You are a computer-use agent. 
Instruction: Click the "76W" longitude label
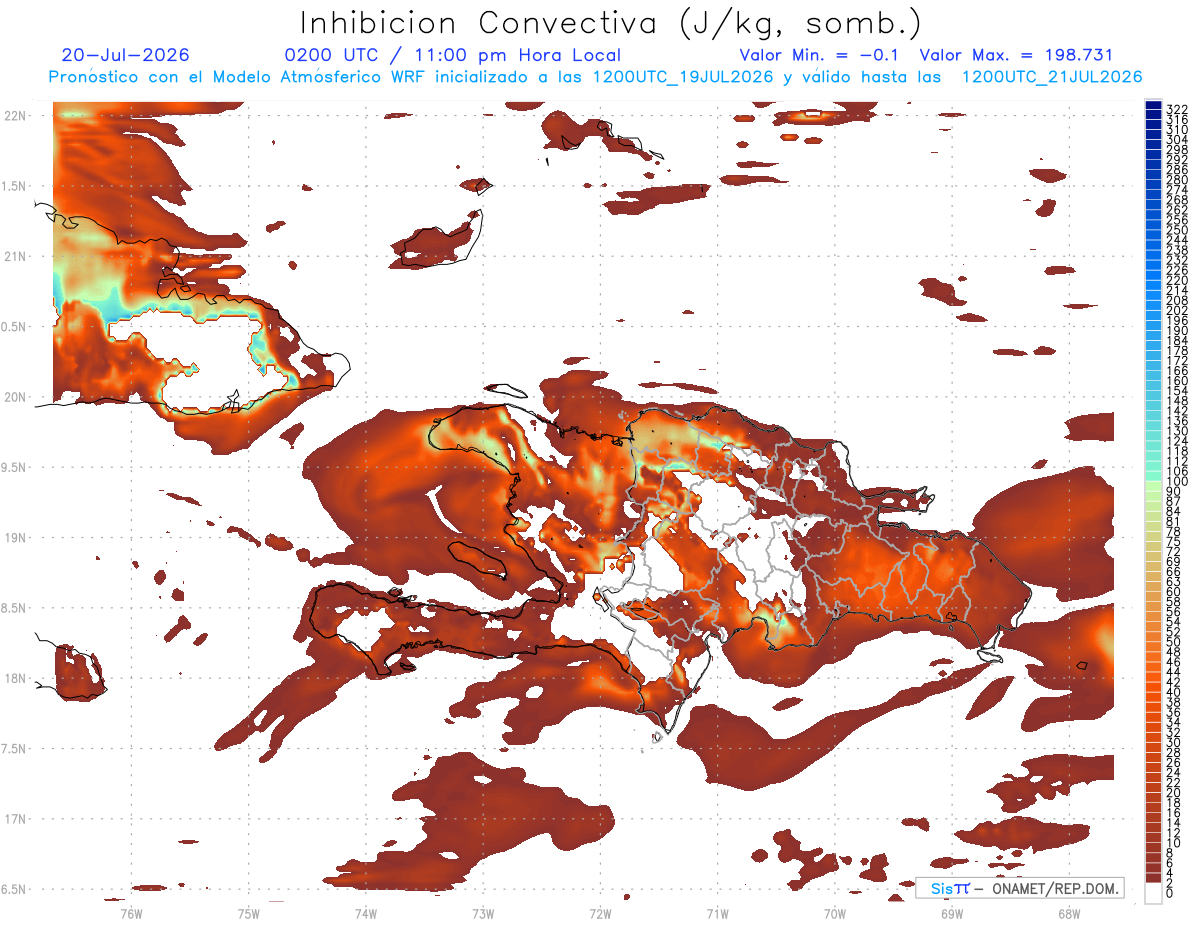(131, 913)
